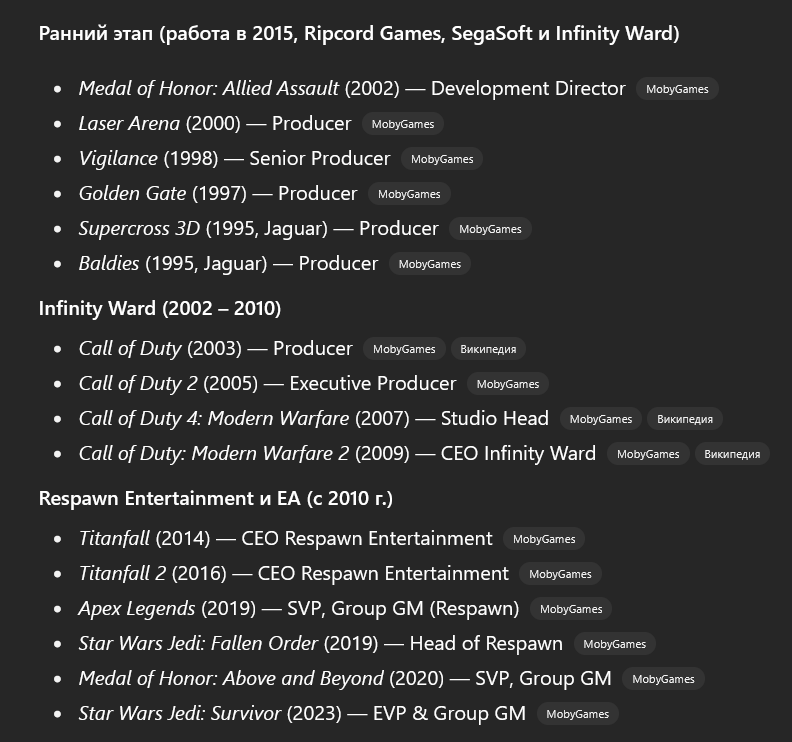
Task: Open Википедия source for Modern Warfare 2
Action: coord(732,454)
